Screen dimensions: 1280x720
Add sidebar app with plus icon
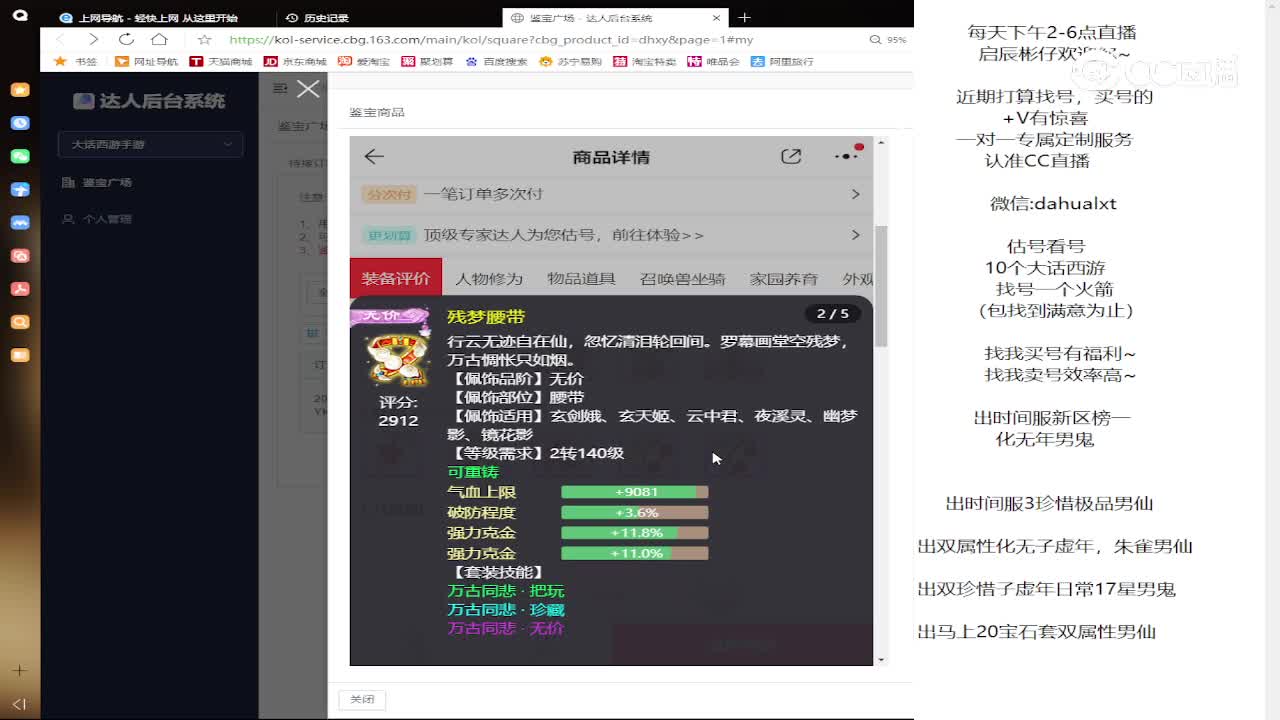coord(19,670)
